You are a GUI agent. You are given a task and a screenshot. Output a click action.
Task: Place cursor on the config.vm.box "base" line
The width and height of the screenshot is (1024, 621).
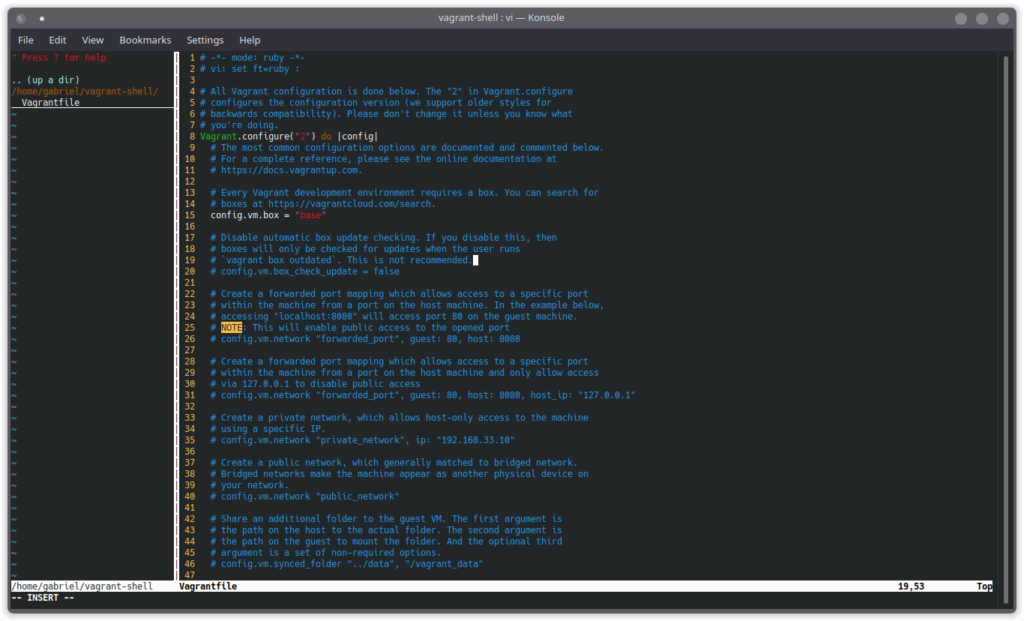[268, 215]
